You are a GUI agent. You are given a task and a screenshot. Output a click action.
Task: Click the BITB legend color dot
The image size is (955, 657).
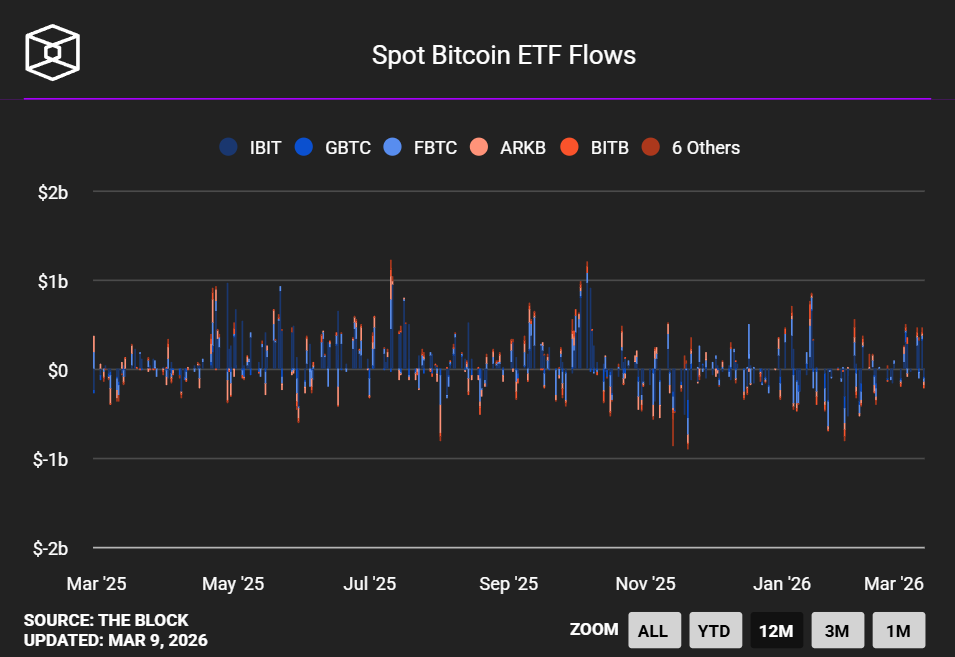570,148
